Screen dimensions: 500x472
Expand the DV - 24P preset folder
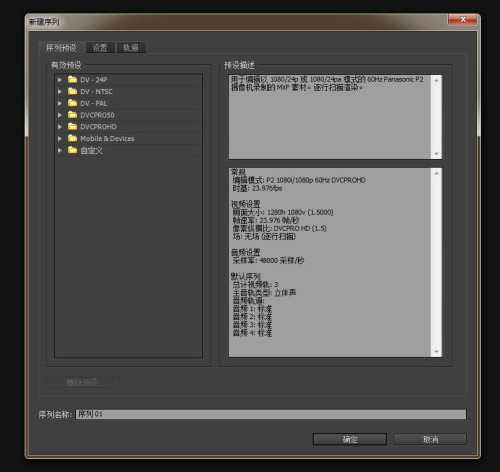pos(60,80)
